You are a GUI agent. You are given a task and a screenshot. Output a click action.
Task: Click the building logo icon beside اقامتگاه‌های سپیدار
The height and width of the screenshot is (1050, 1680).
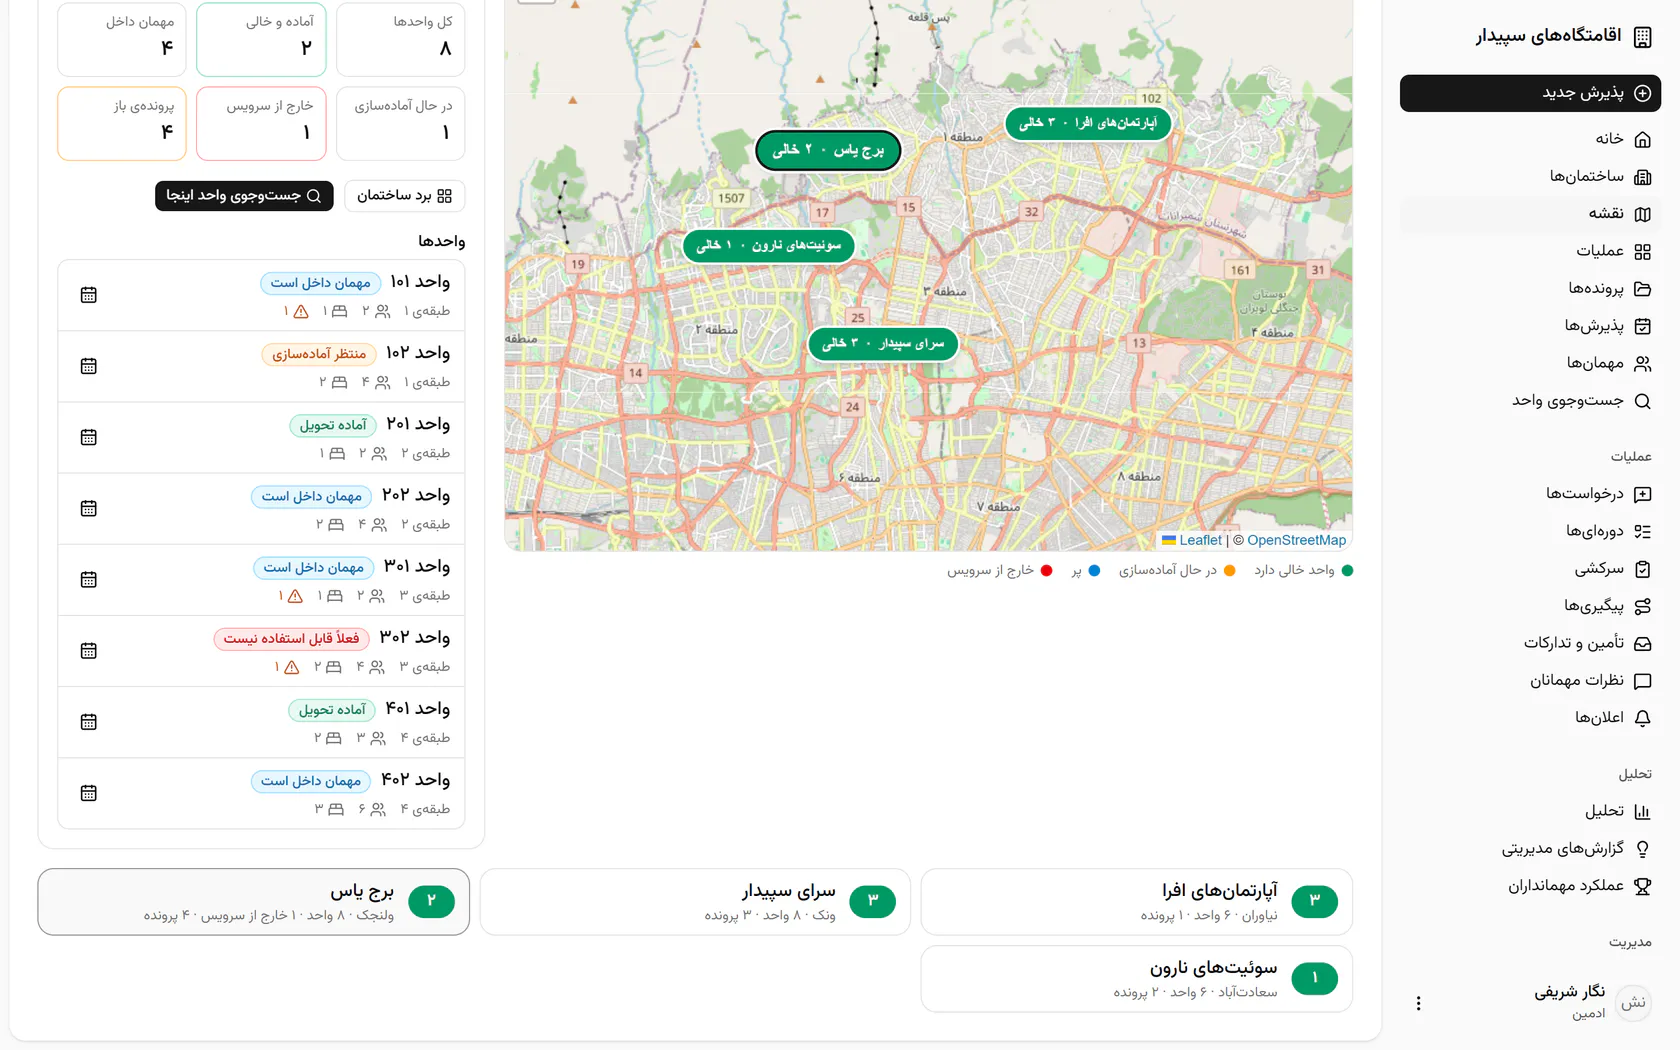[x=1642, y=37]
